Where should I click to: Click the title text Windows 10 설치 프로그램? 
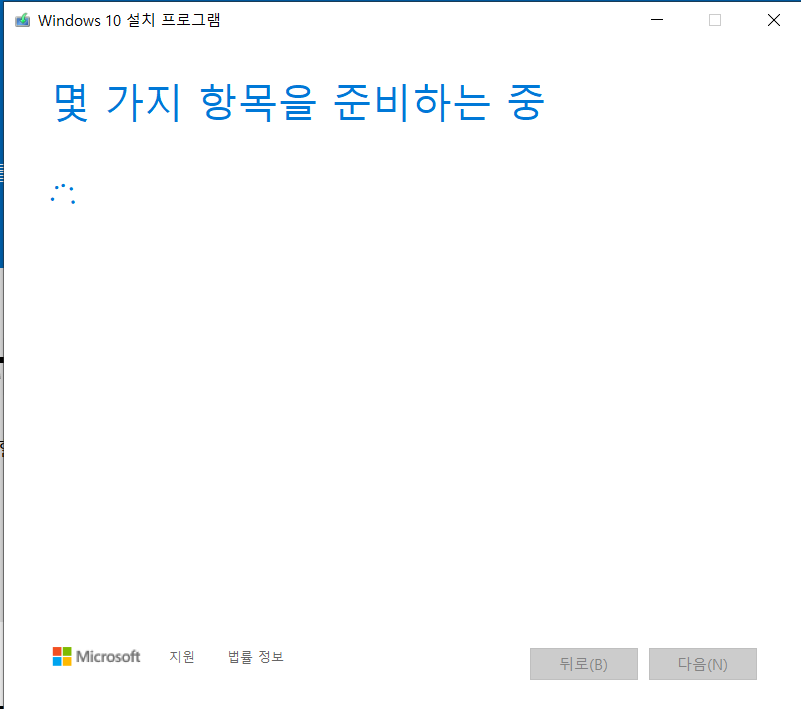[129, 20]
